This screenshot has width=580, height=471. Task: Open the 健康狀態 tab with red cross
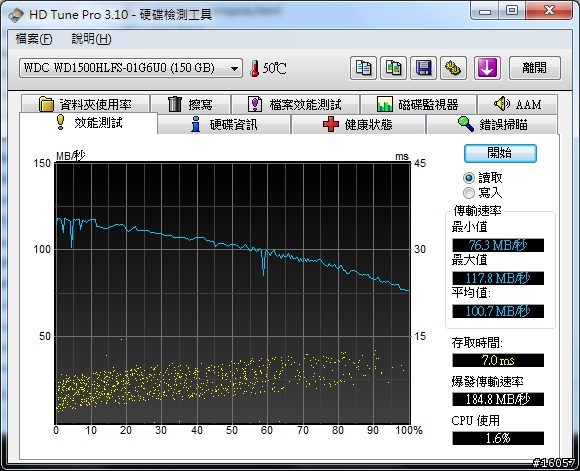click(x=358, y=124)
